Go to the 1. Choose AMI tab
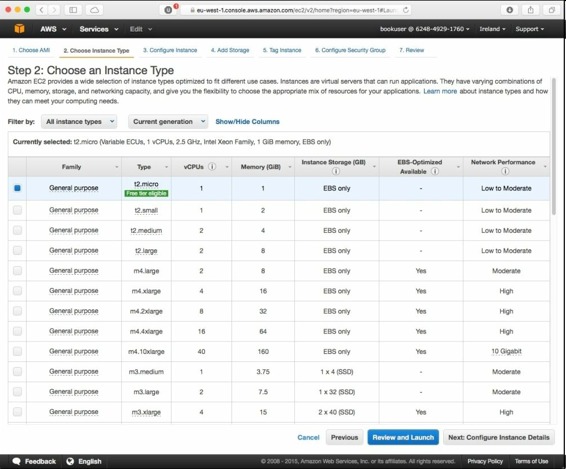This screenshot has height=469, width=566. coord(31,50)
